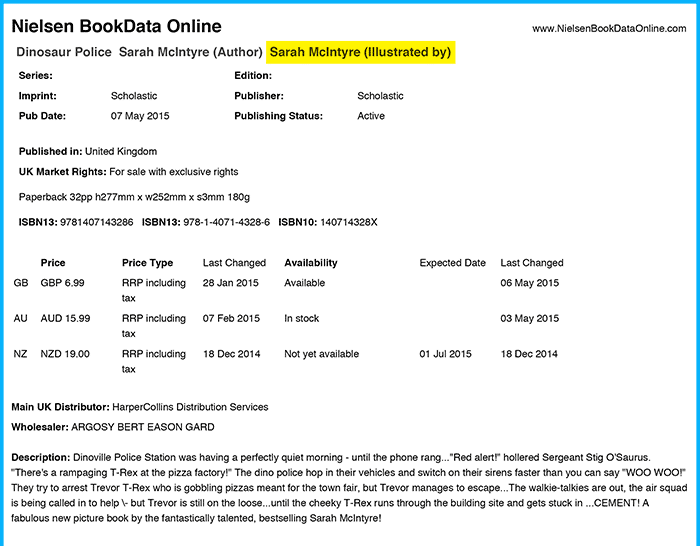
Task: Select HarperCollins Distribution Services text
Action: 190,407
